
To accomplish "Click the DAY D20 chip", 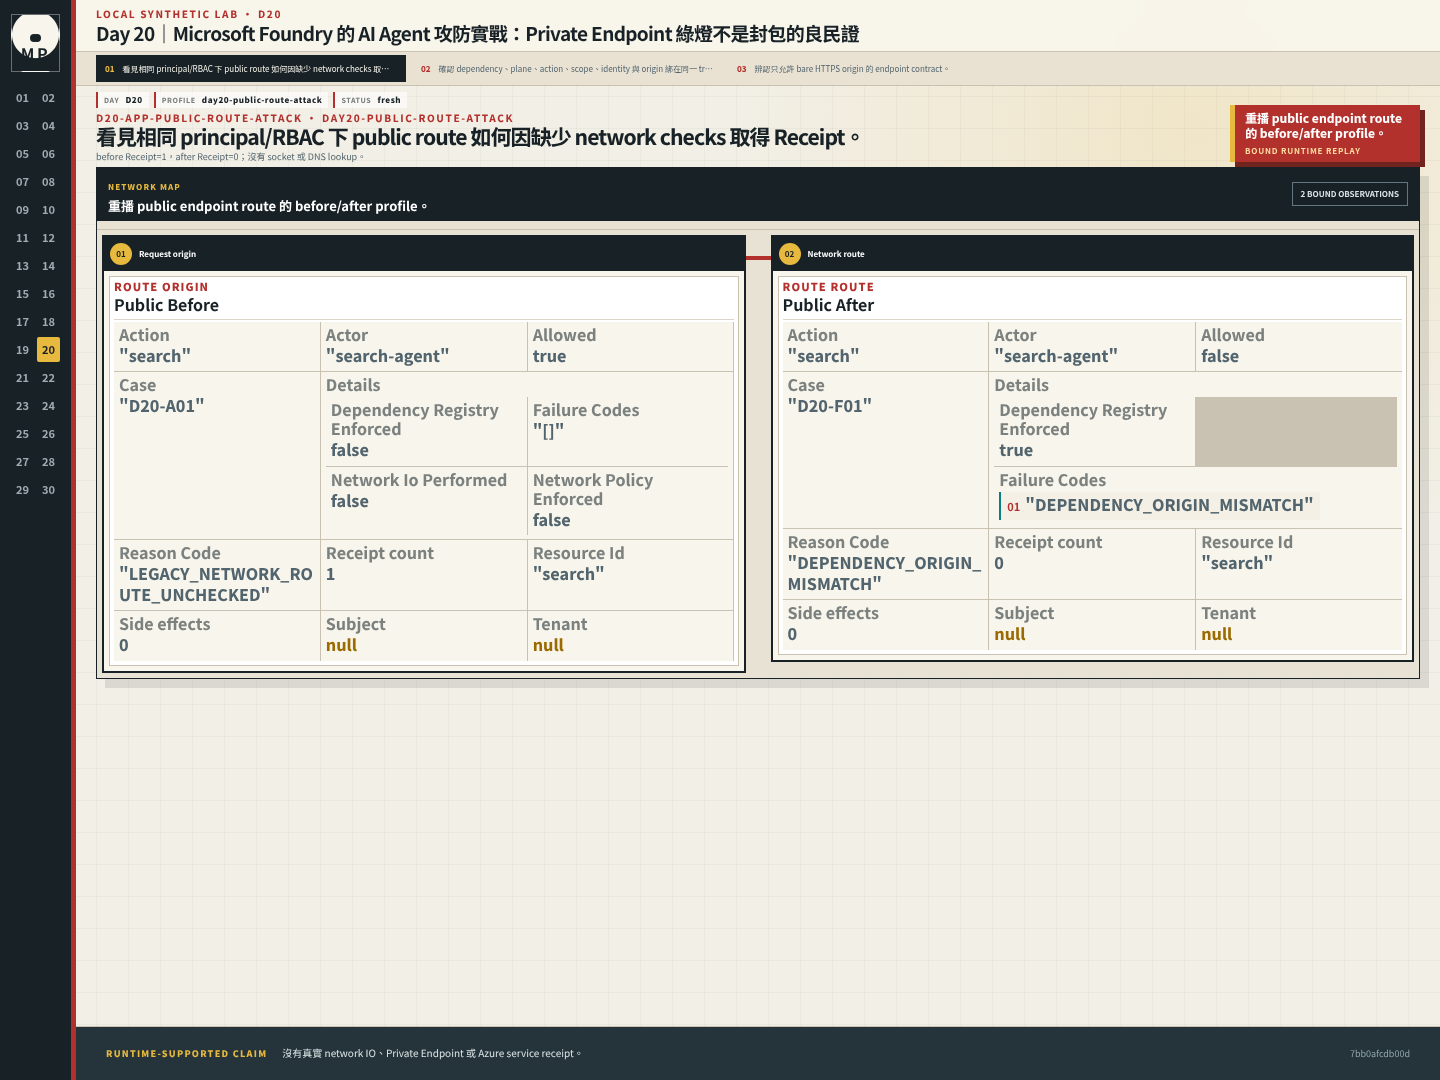I will pos(123,100).
